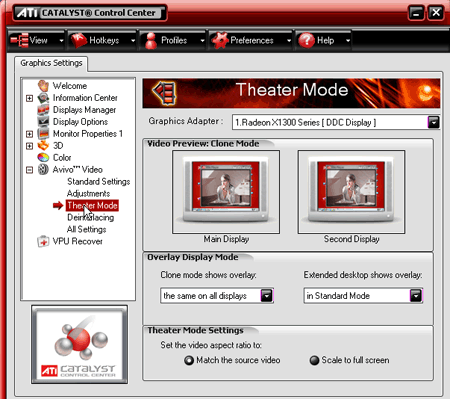Viewport: 450px width, 399px height.
Task: Close the Catalyst Control Center window
Action: click(436, 13)
